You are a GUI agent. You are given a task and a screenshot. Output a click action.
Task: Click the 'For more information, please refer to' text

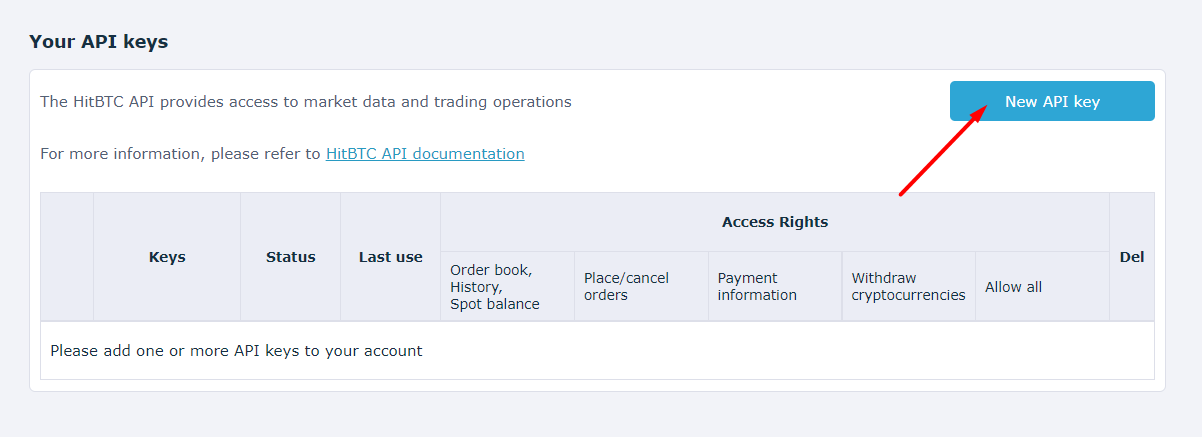coord(180,154)
